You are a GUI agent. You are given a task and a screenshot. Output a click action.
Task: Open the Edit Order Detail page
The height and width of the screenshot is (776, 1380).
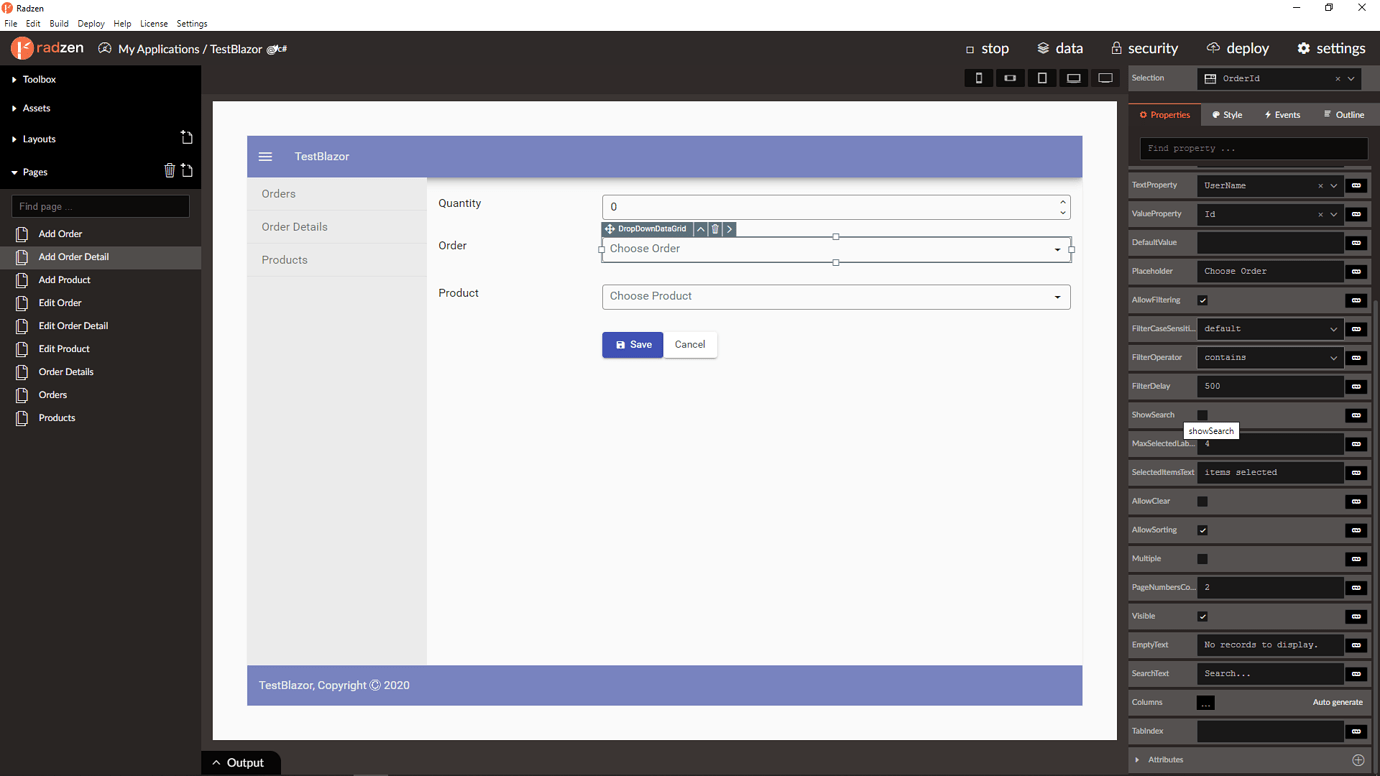pos(73,326)
